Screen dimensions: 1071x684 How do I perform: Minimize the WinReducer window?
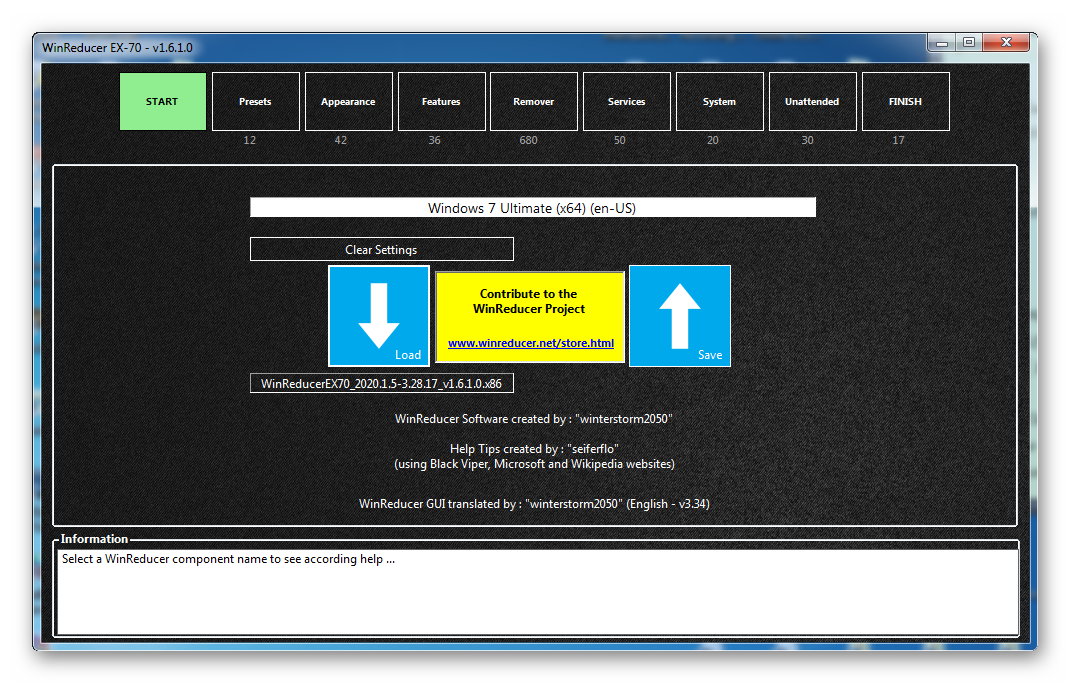[942, 43]
